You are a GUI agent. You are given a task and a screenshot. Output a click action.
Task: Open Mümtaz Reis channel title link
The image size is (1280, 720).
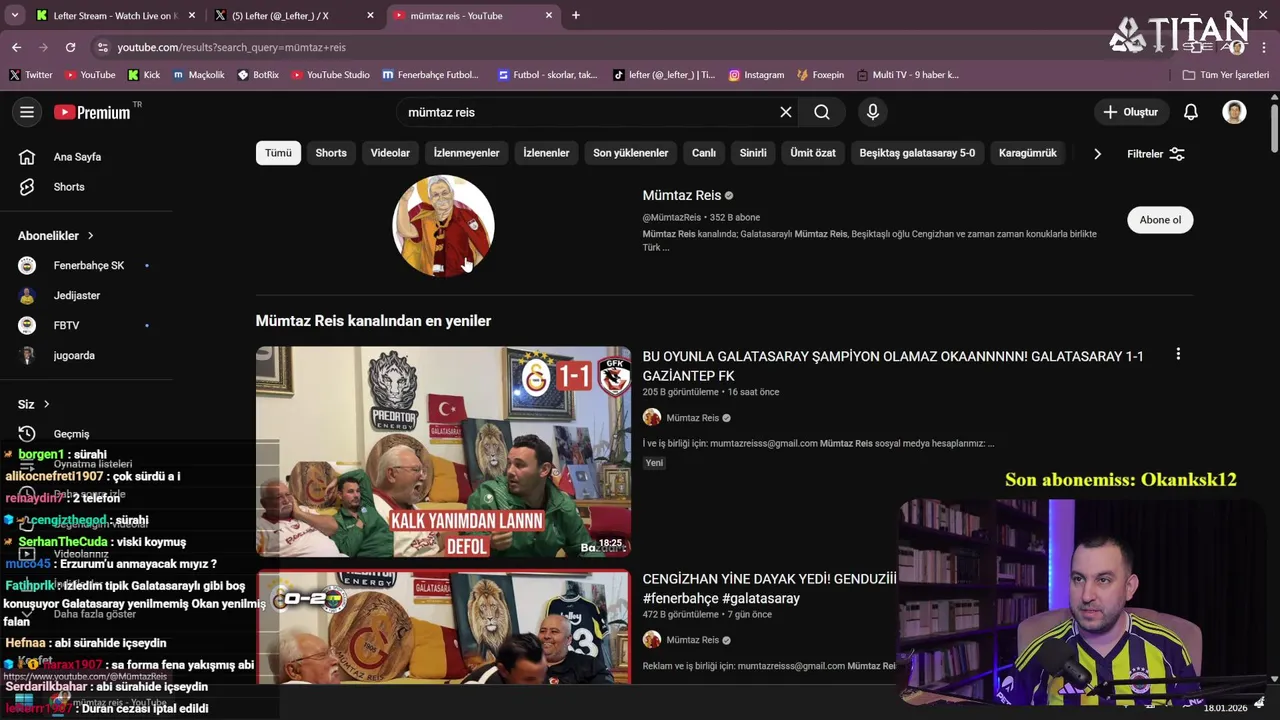[682, 195]
